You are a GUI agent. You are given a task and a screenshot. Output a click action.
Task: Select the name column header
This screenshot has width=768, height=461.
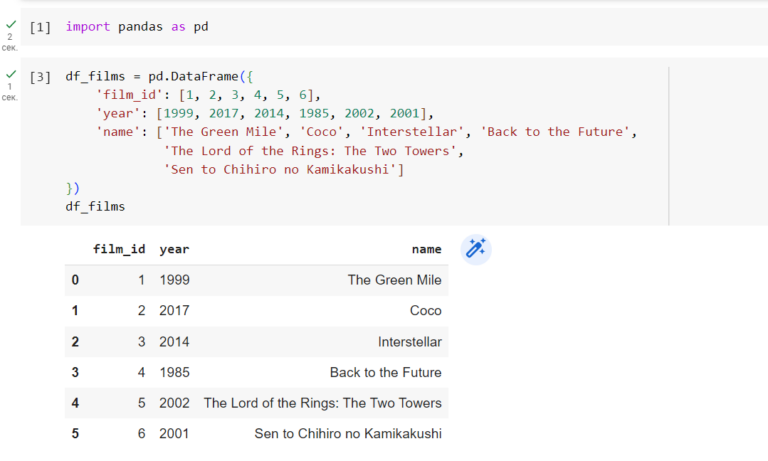426,249
